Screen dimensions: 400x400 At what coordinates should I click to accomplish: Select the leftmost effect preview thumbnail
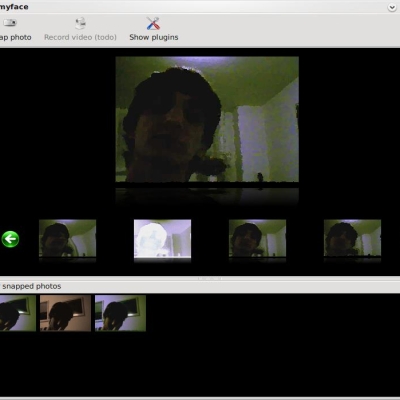(x=67, y=238)
